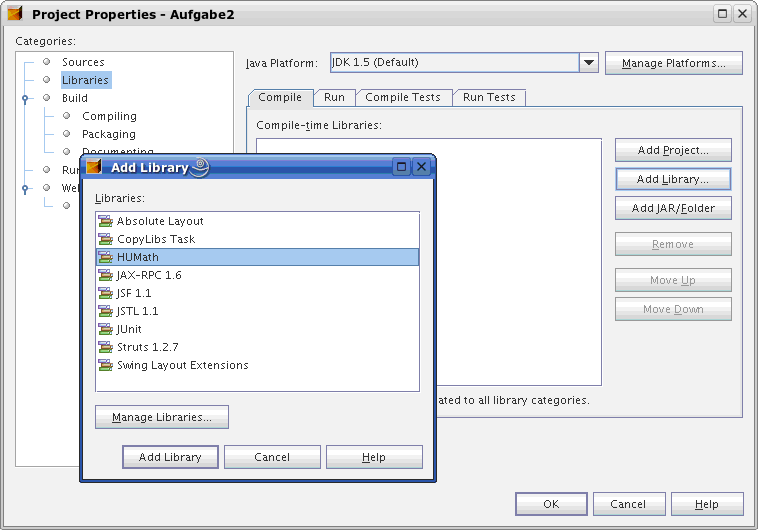Select the Sources category
The width and height of the screenshot is (758, 530).
point(83,62)
